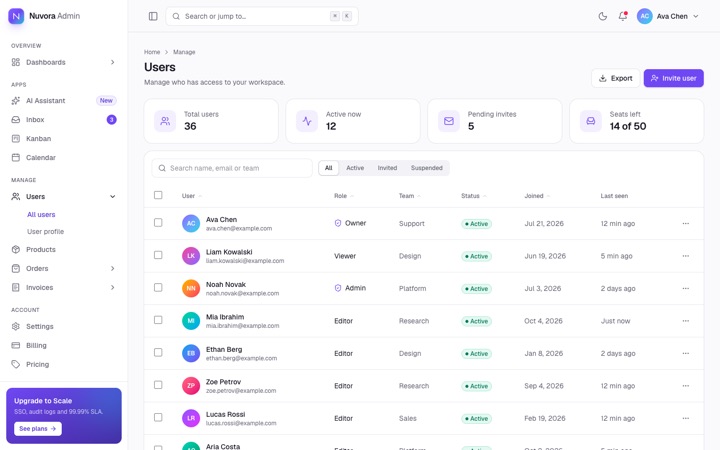720x450 pixels.
Task: Collapse the Users section chevron
Action: click(112, 197)
